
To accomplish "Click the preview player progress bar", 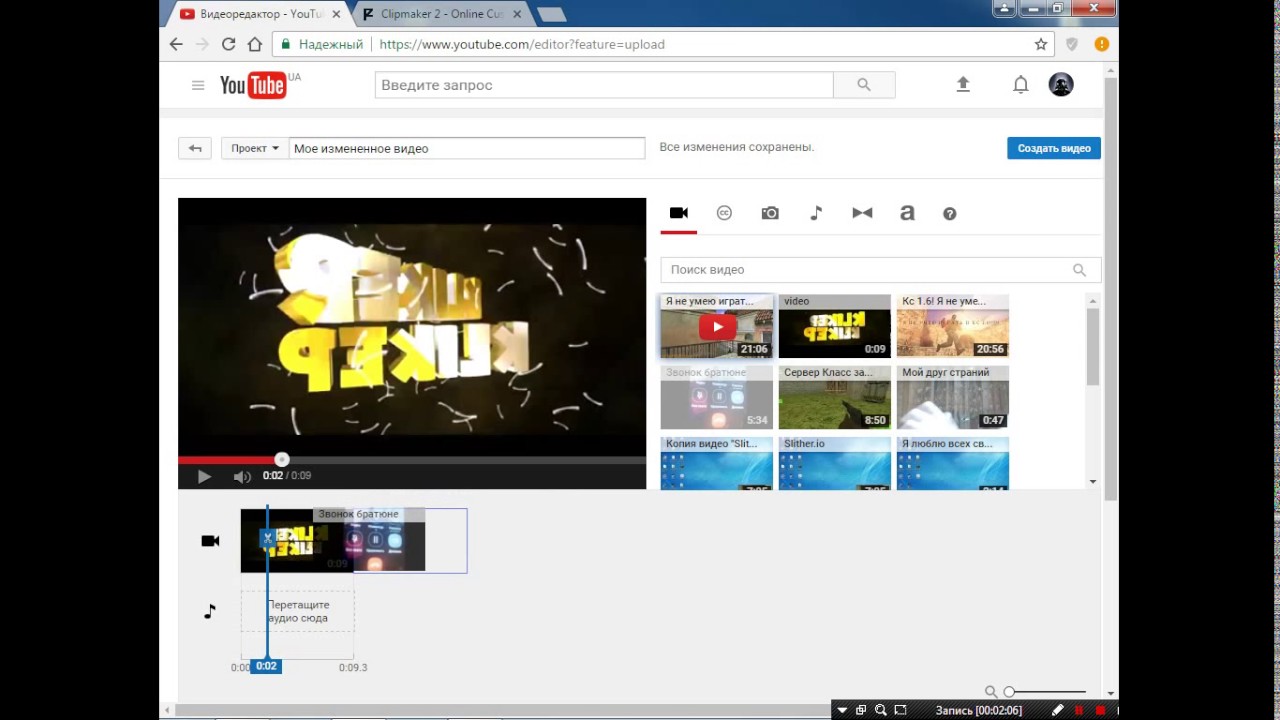I will 412,460.
